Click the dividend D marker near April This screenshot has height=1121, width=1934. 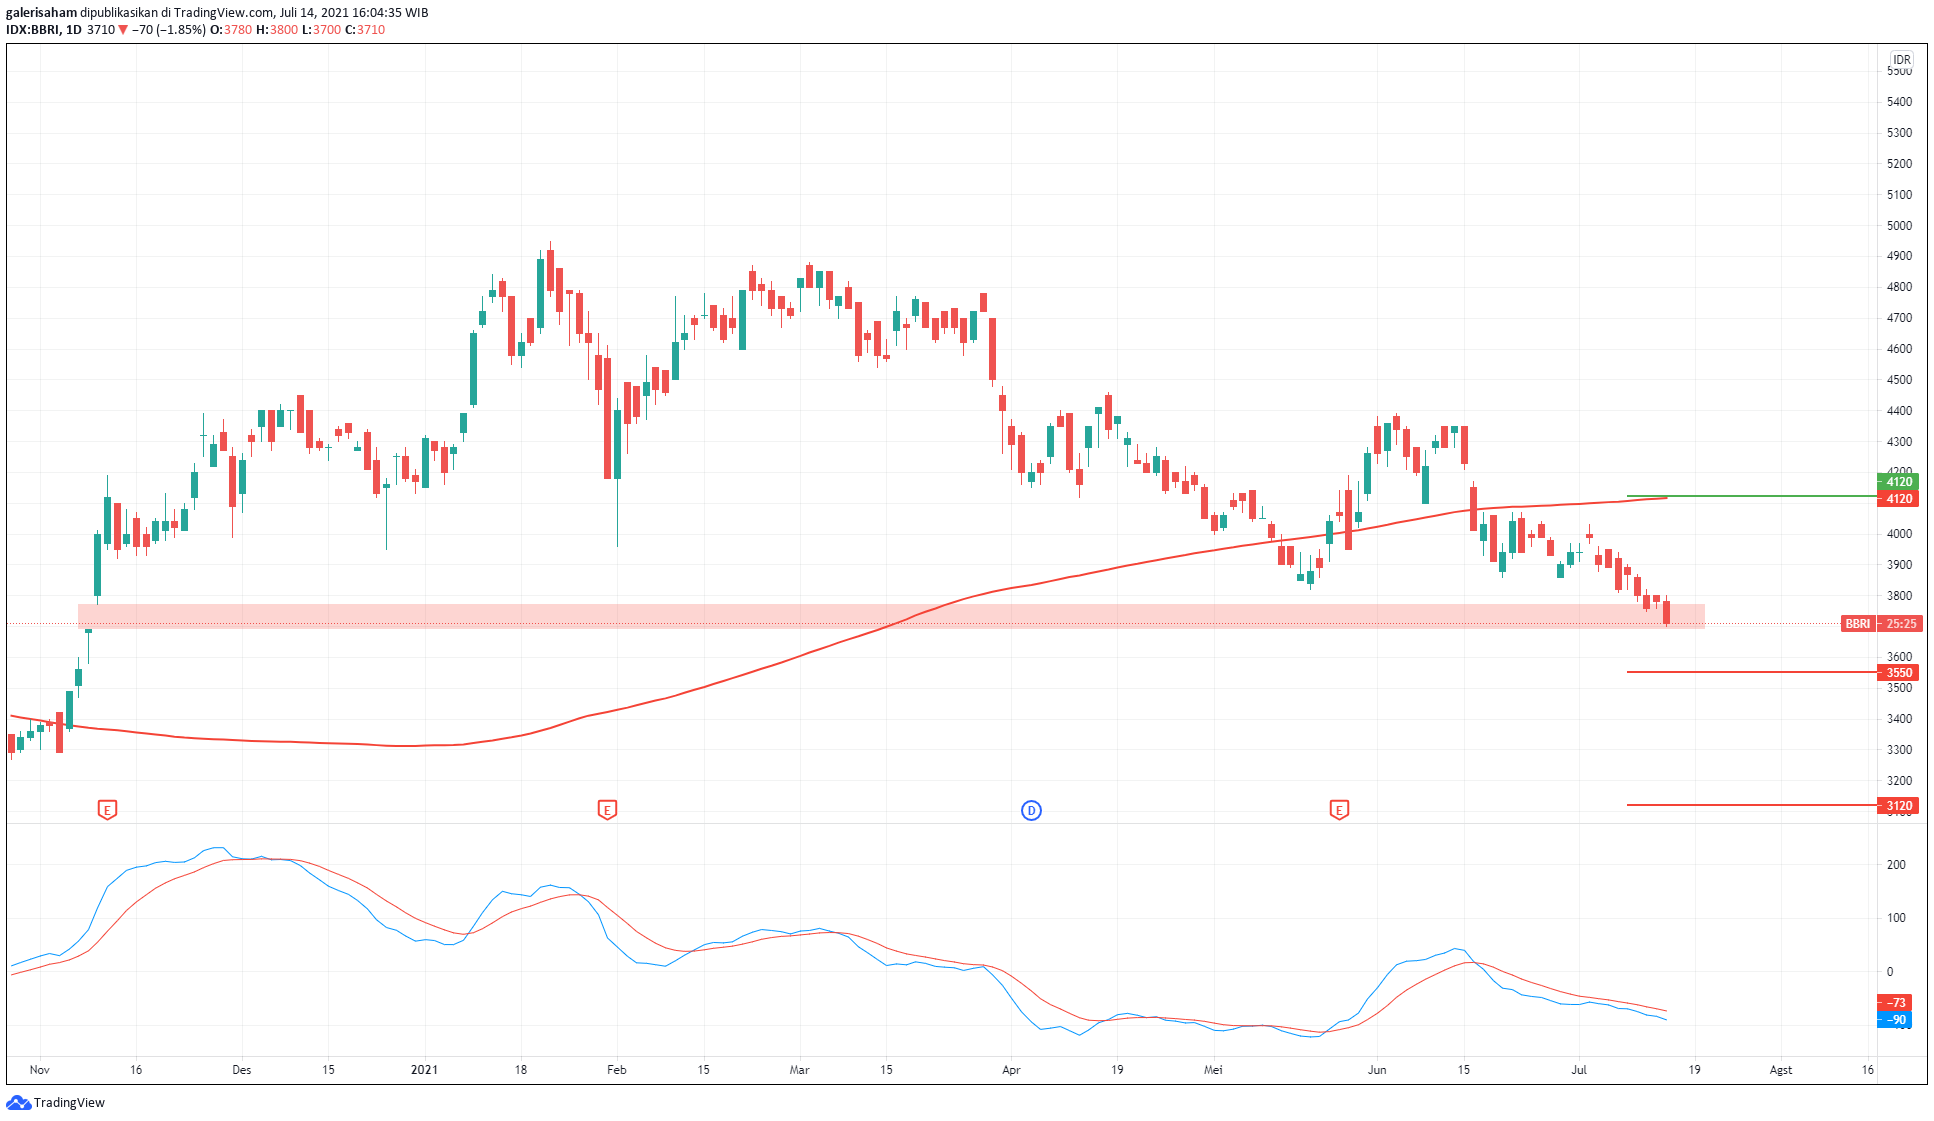(x=1031, y=810)
